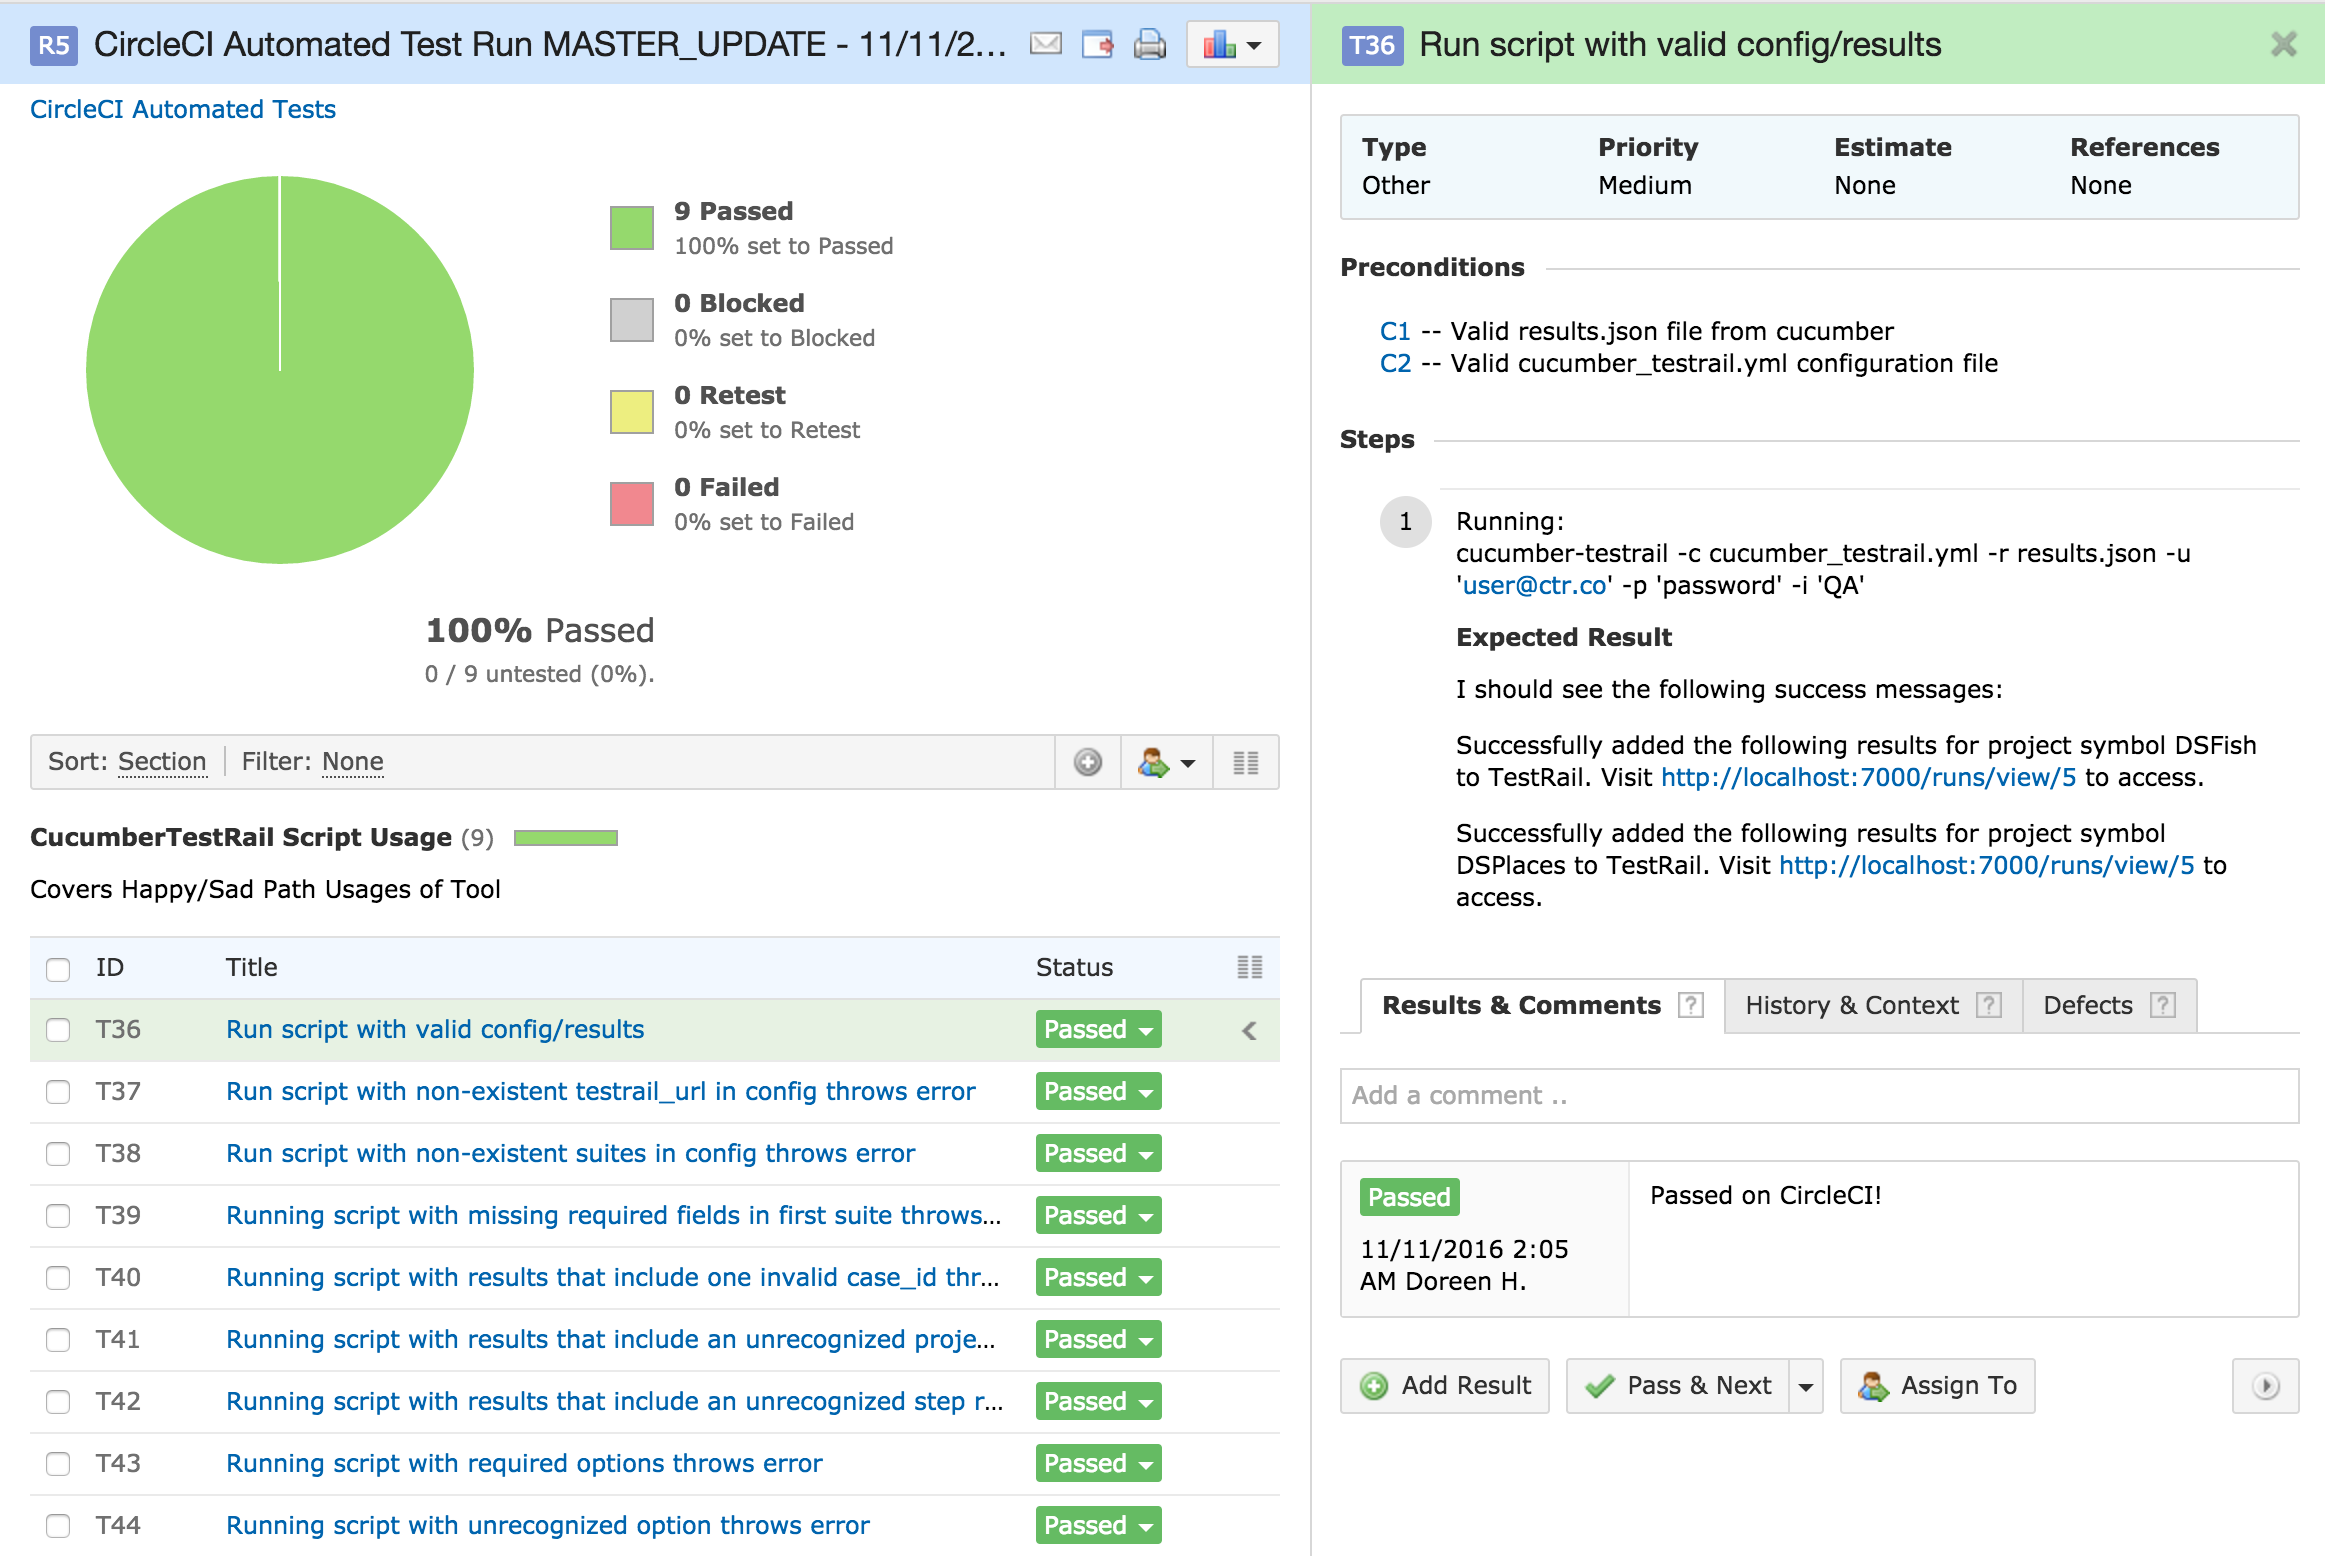Open the Defects tab
The image size is (2325, 1556).
2087,1005
